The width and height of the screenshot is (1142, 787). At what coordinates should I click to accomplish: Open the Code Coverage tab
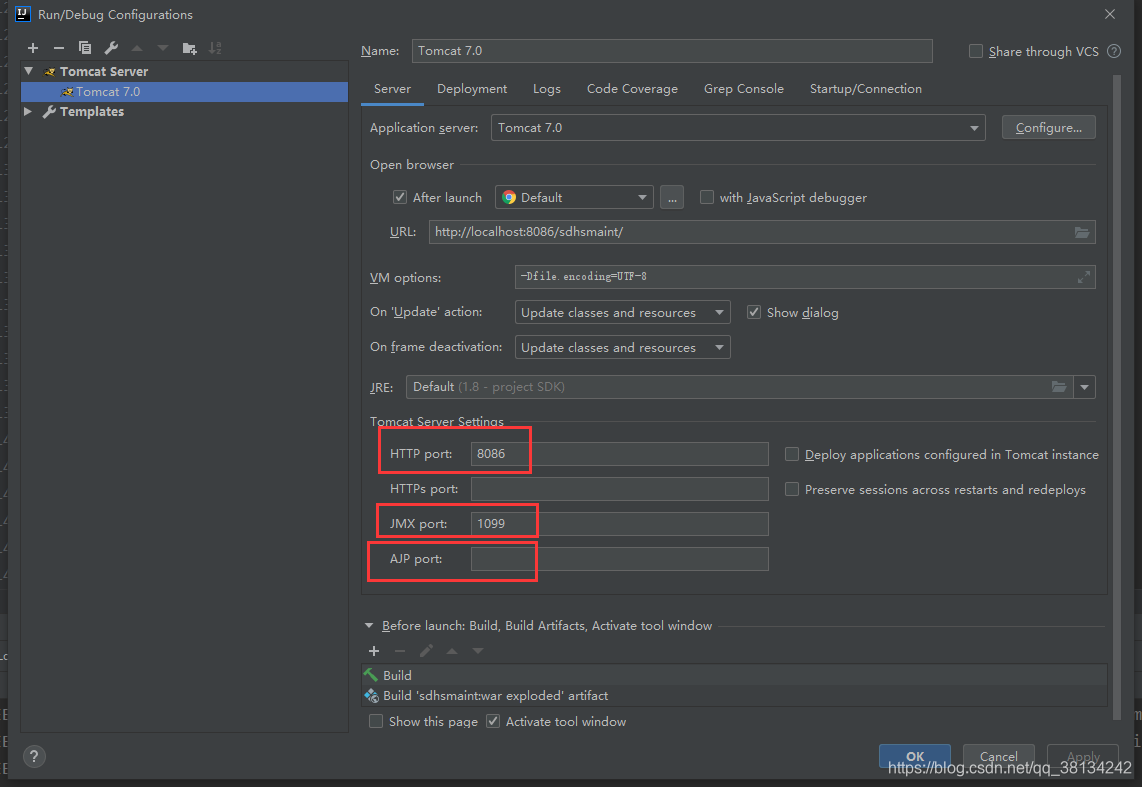632,89
